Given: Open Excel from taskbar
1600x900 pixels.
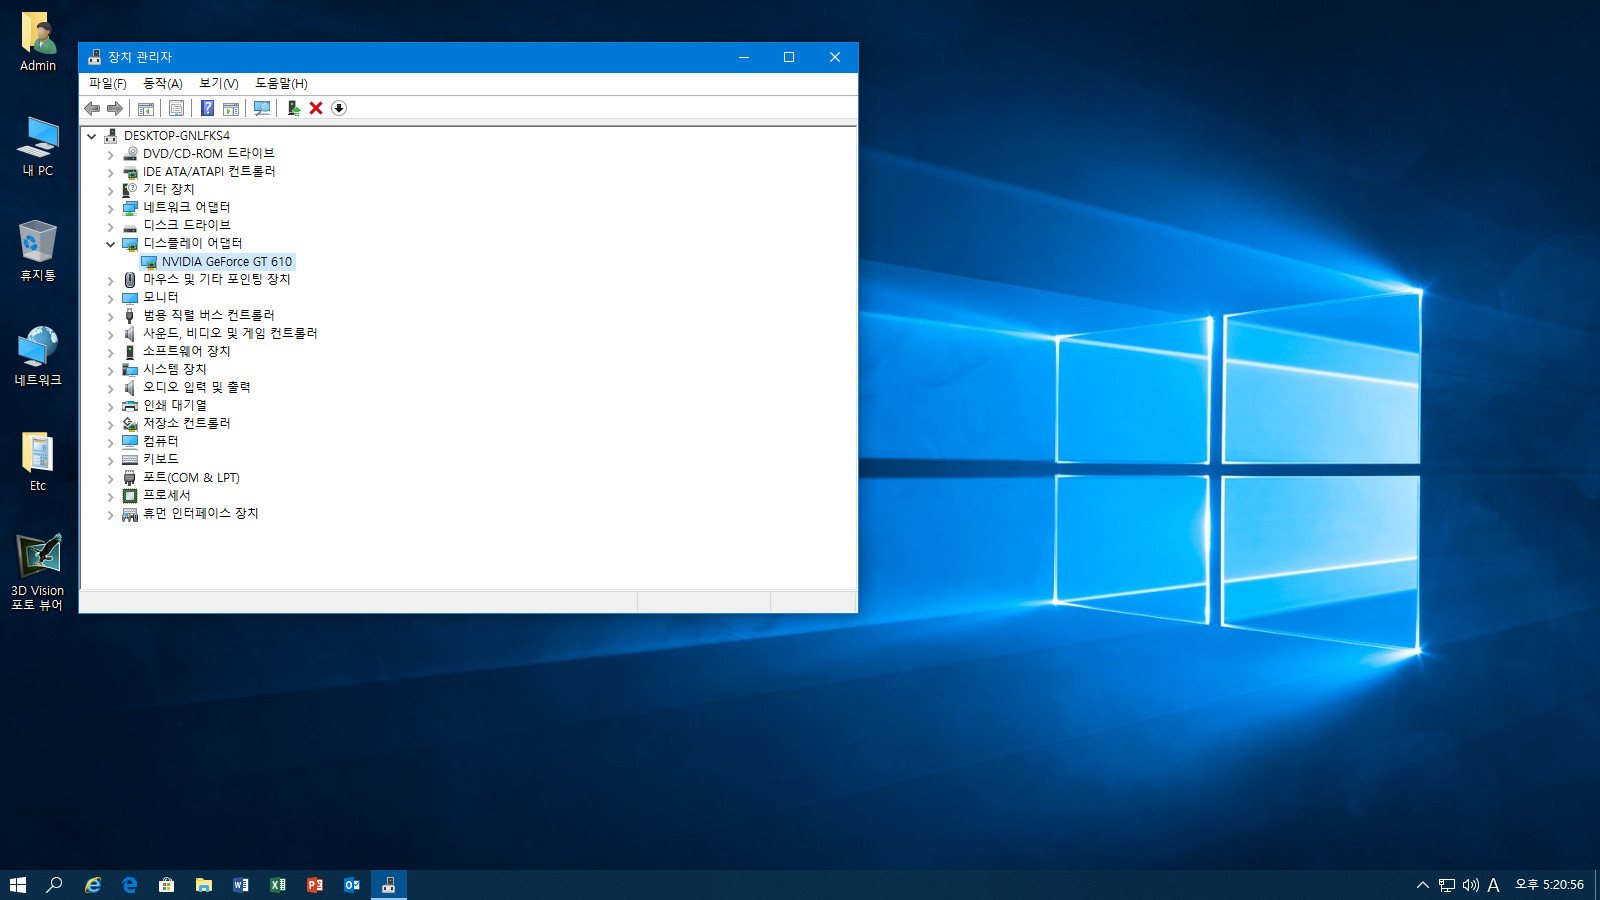Looking at the screenshot, I should 278,885.
